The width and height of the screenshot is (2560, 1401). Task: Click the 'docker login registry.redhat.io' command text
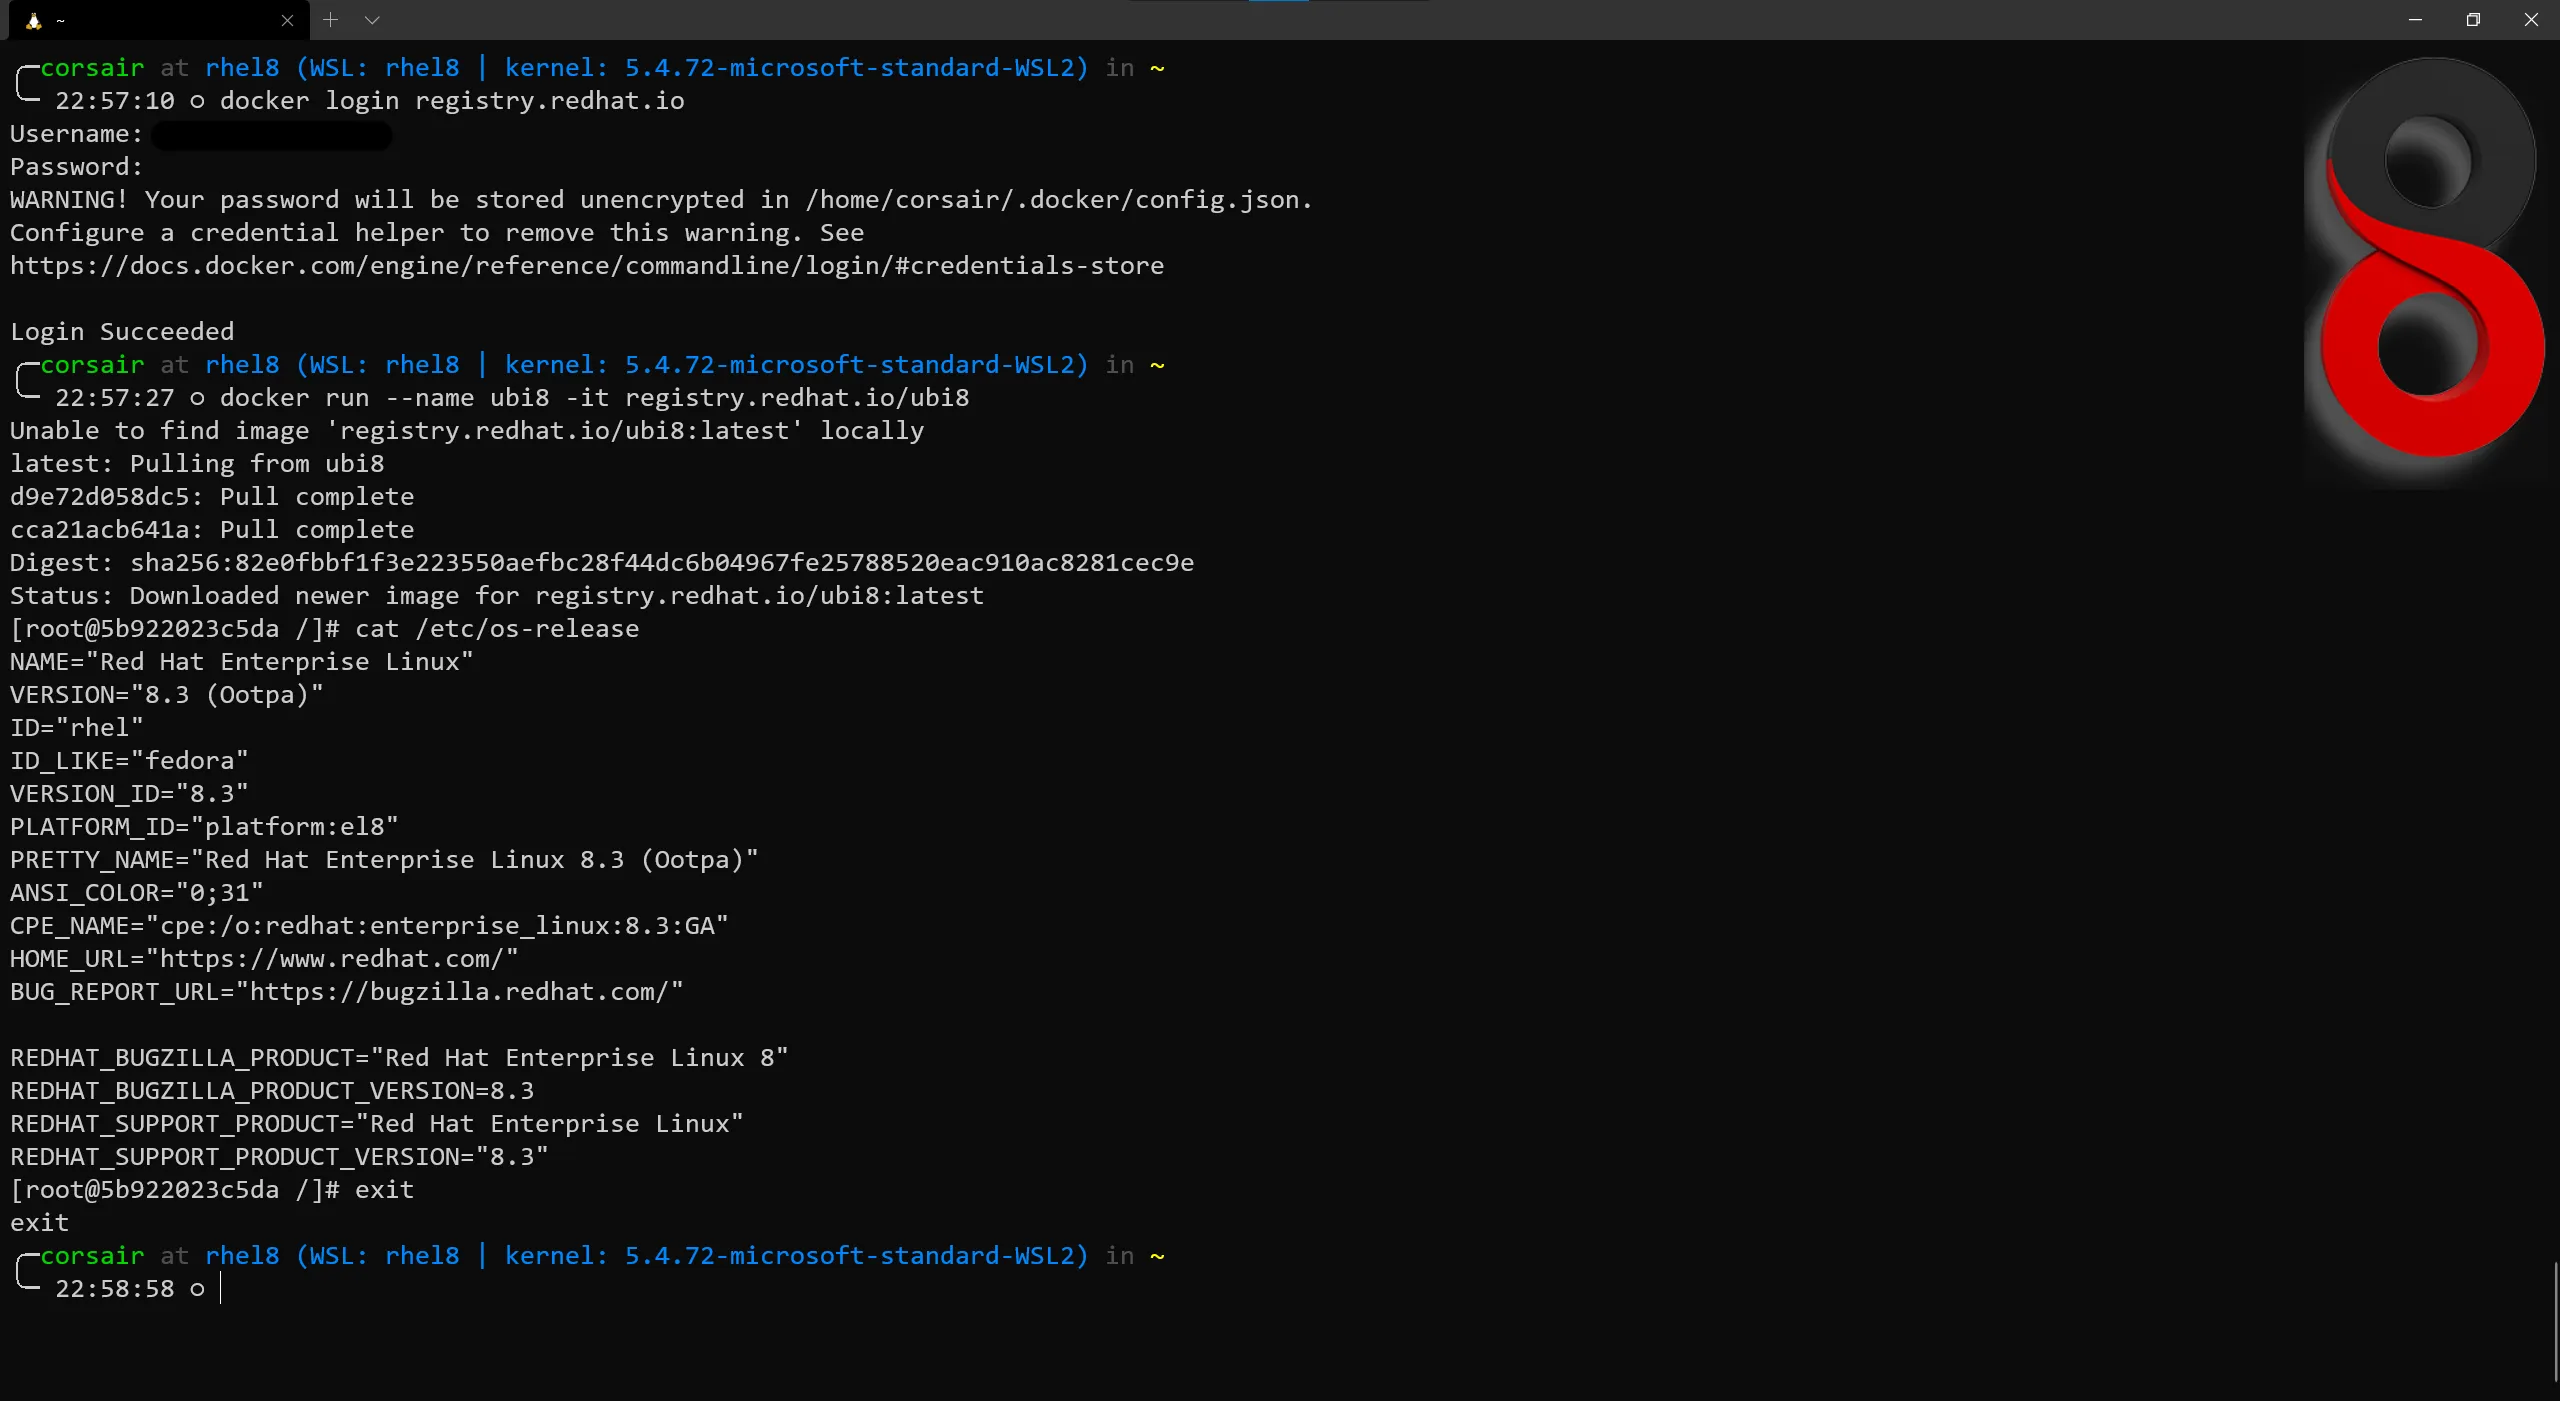coord(451,101)
